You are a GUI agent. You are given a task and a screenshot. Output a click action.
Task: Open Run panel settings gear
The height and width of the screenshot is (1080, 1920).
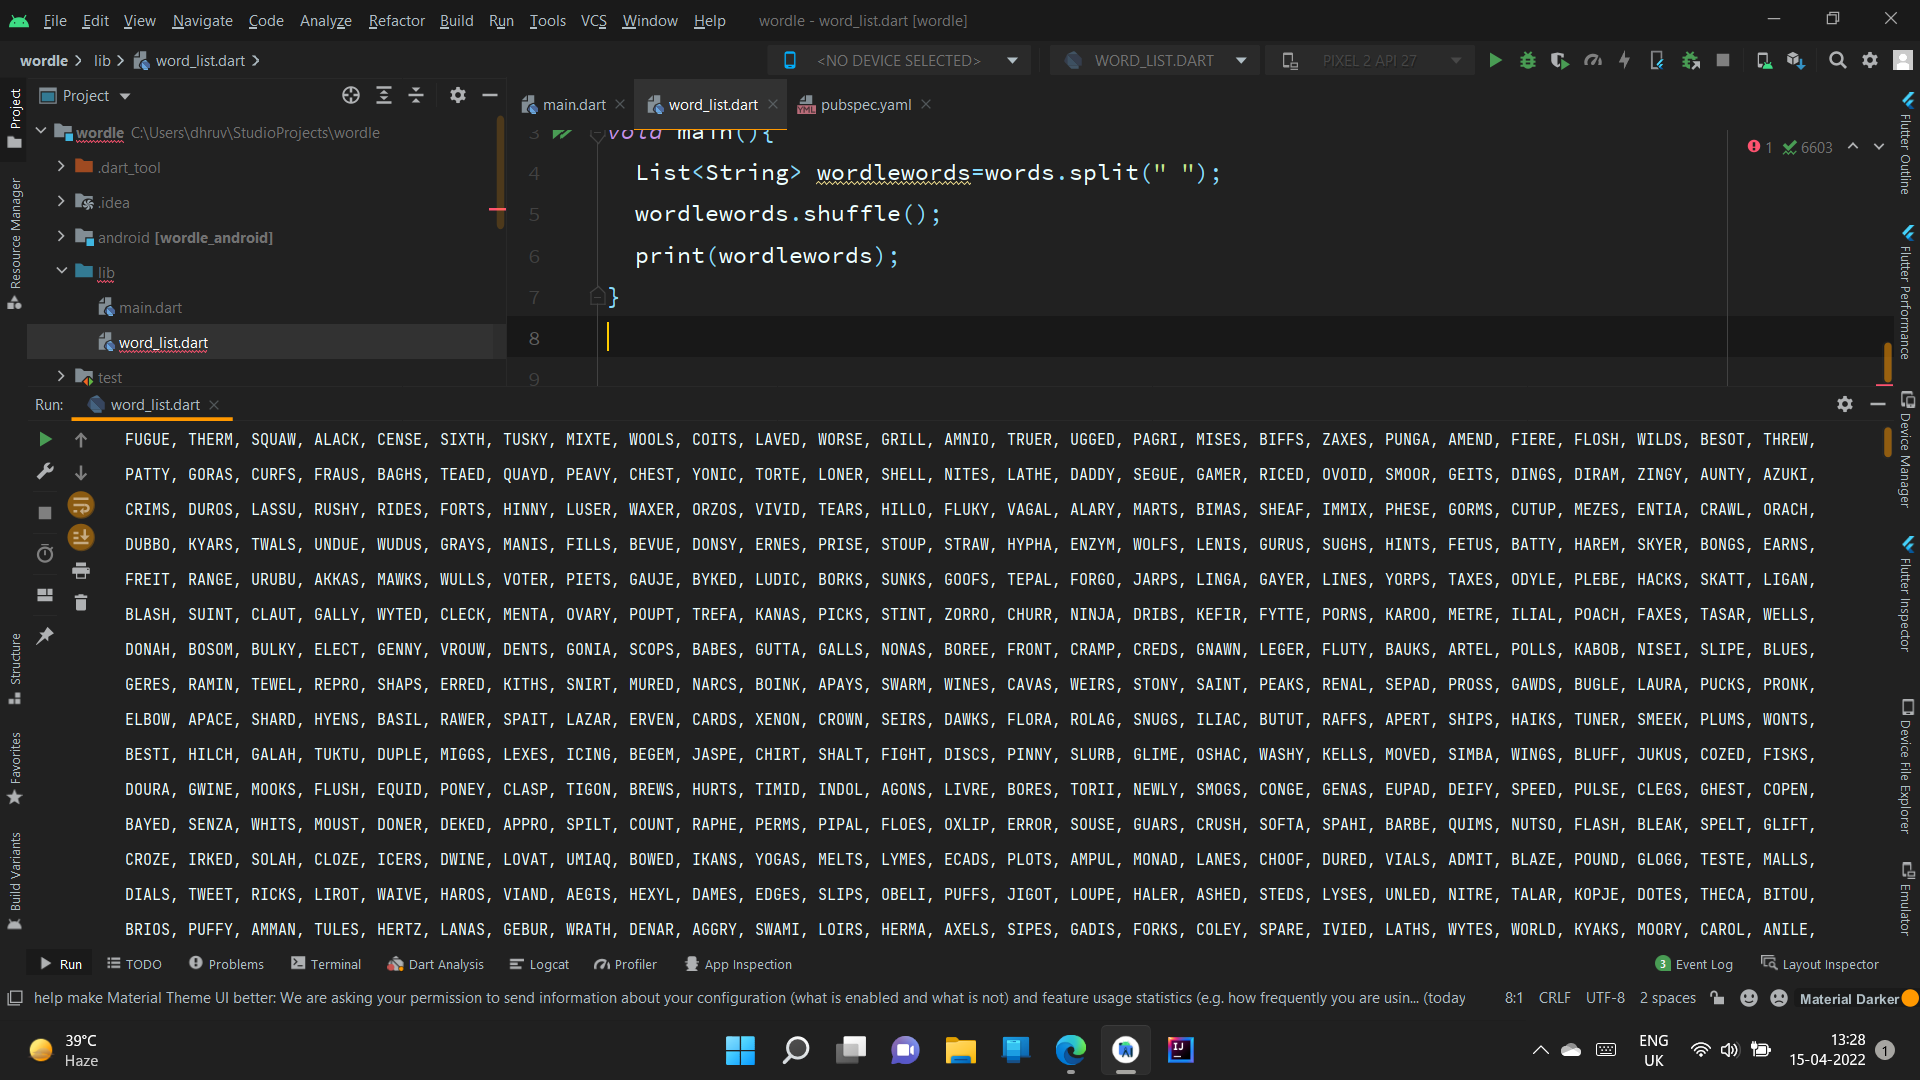[x=1845, y=405]
